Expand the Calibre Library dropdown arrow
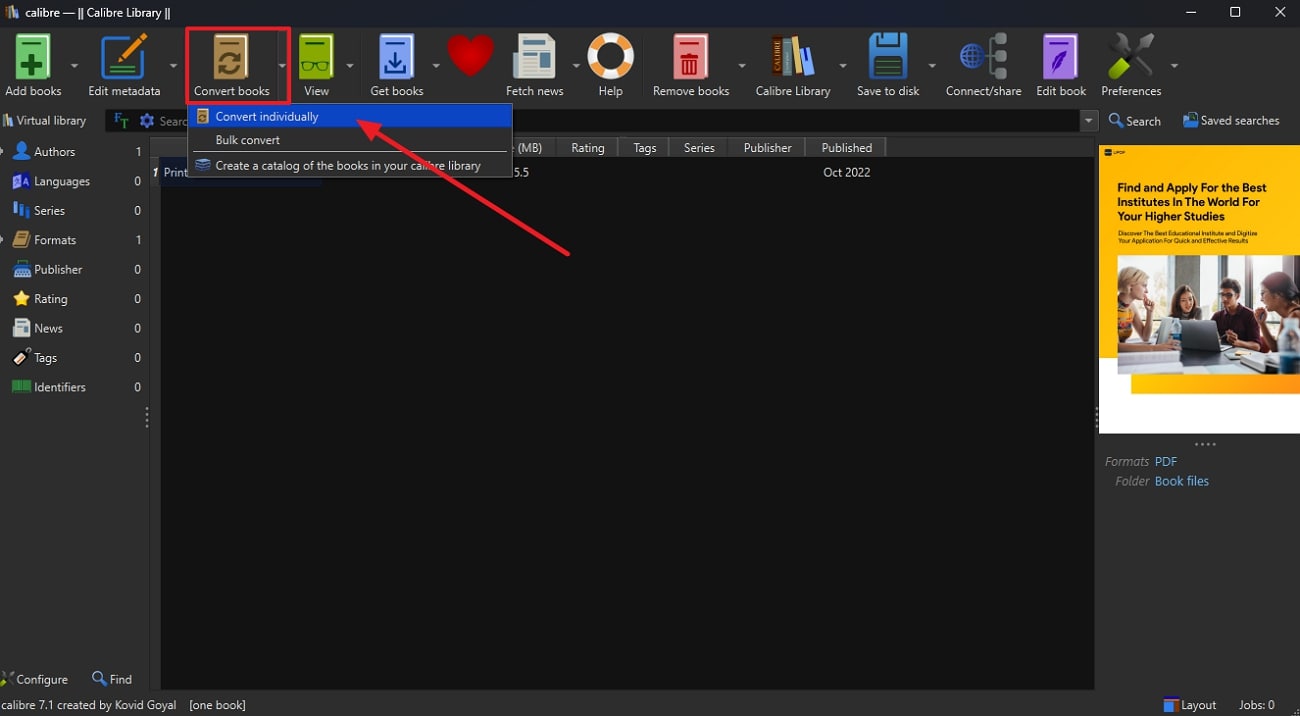The width and height of the screenshot is (1300, 716). (843, 66)
